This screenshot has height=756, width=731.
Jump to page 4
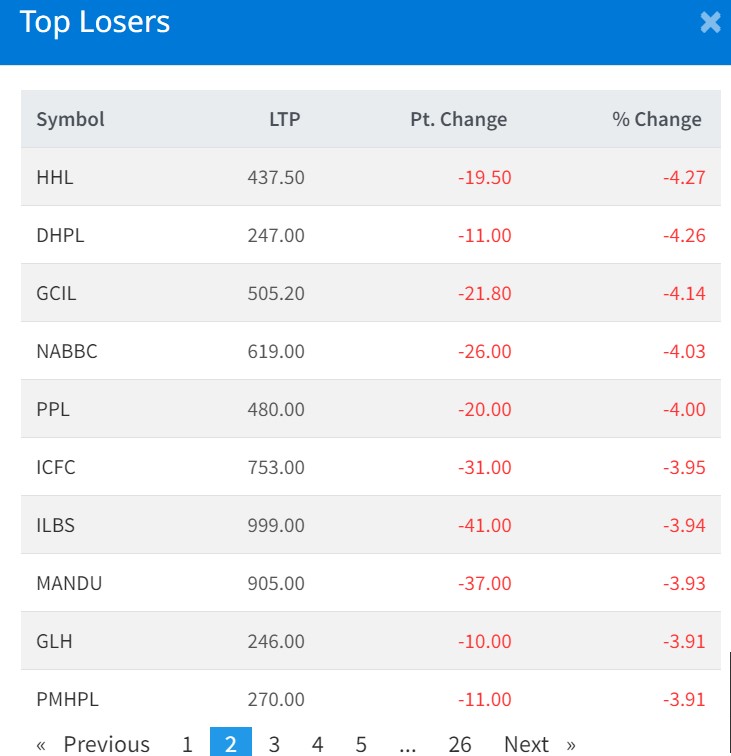point(317,744)
